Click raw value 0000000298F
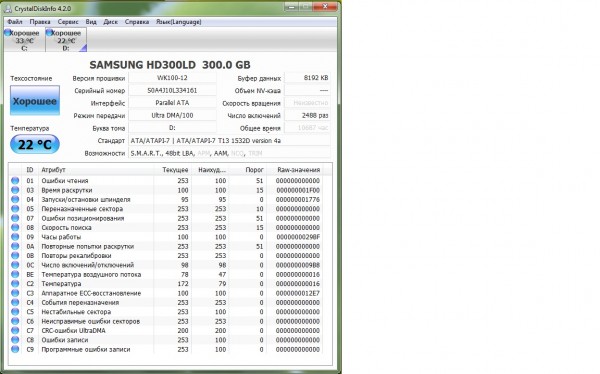Screen dimensions: 600x374 point(298,237)
